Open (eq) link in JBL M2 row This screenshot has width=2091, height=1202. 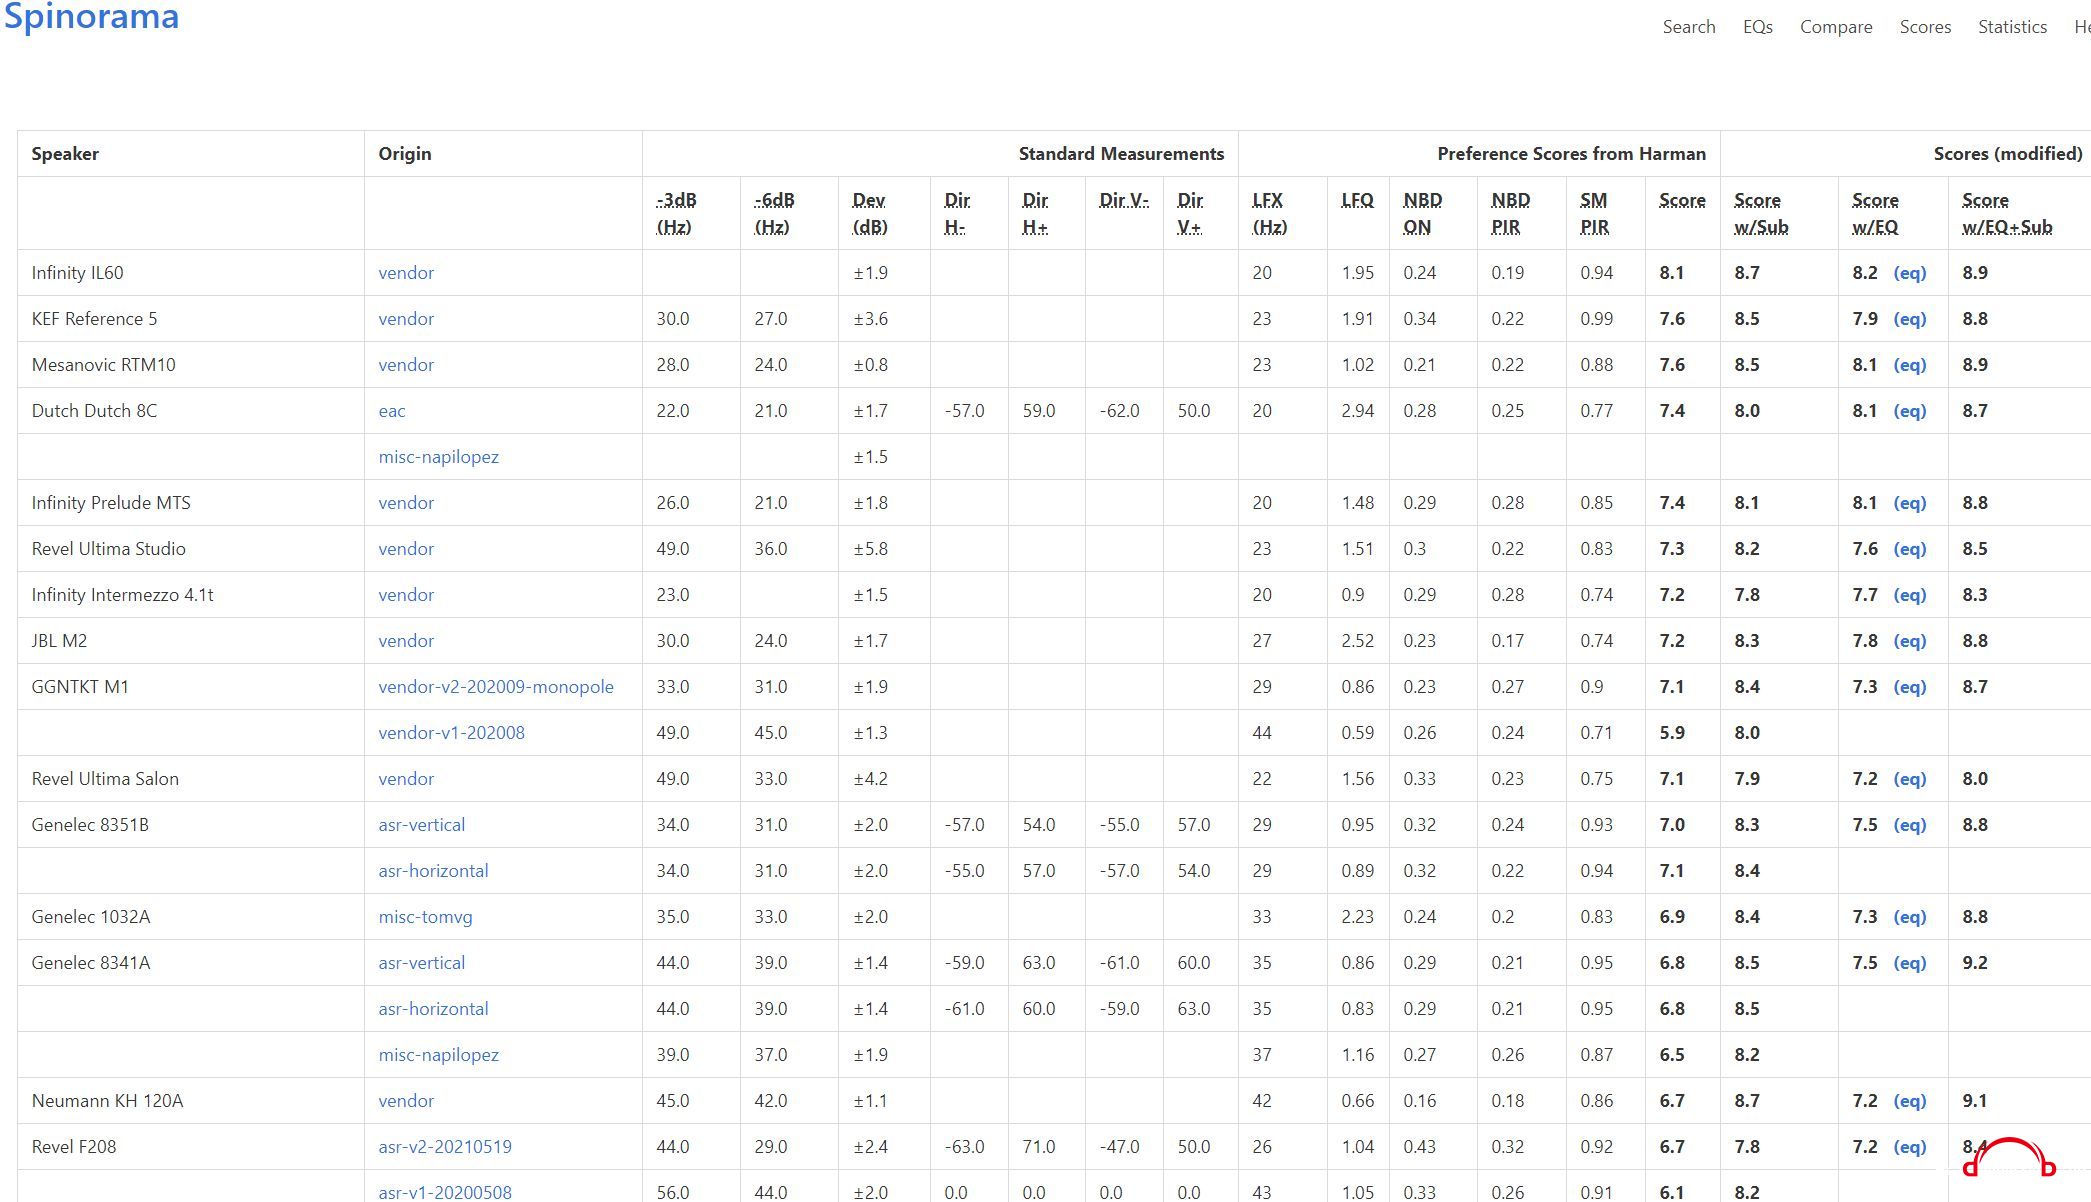coord(1909,641)
